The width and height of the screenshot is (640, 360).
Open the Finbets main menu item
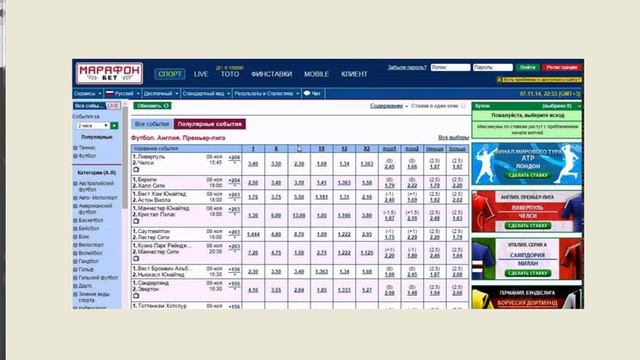[x=271, y=74]
